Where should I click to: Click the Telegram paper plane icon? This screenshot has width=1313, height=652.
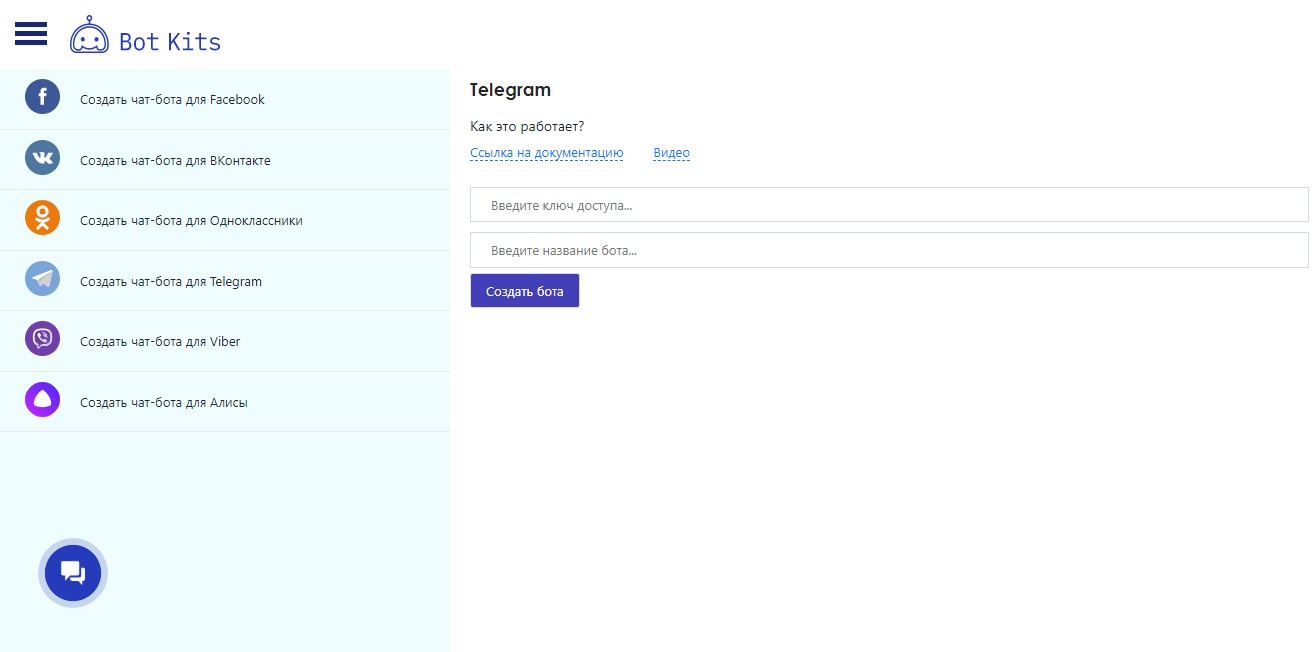coord(43,279)
